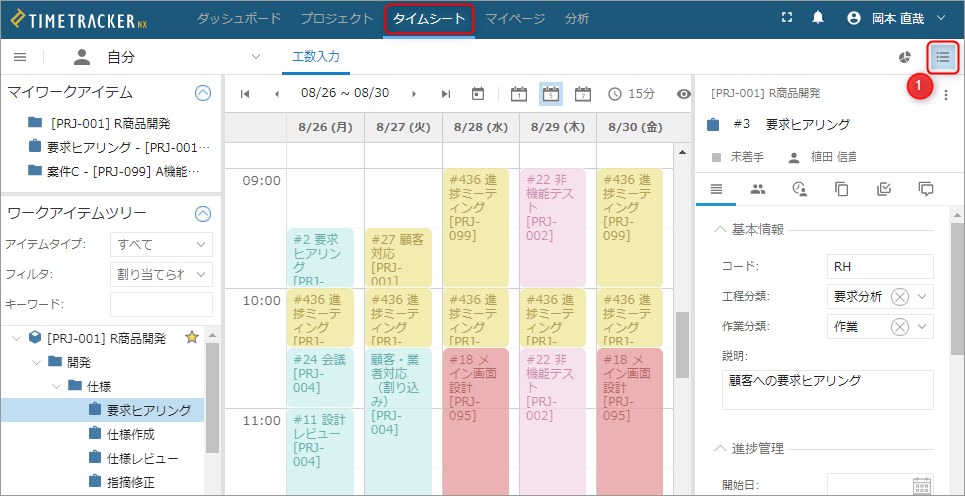The height and width of the screenshot is (496, 965).
Task: Clear the 作業分類 value
Action: [x=900, y=327]
